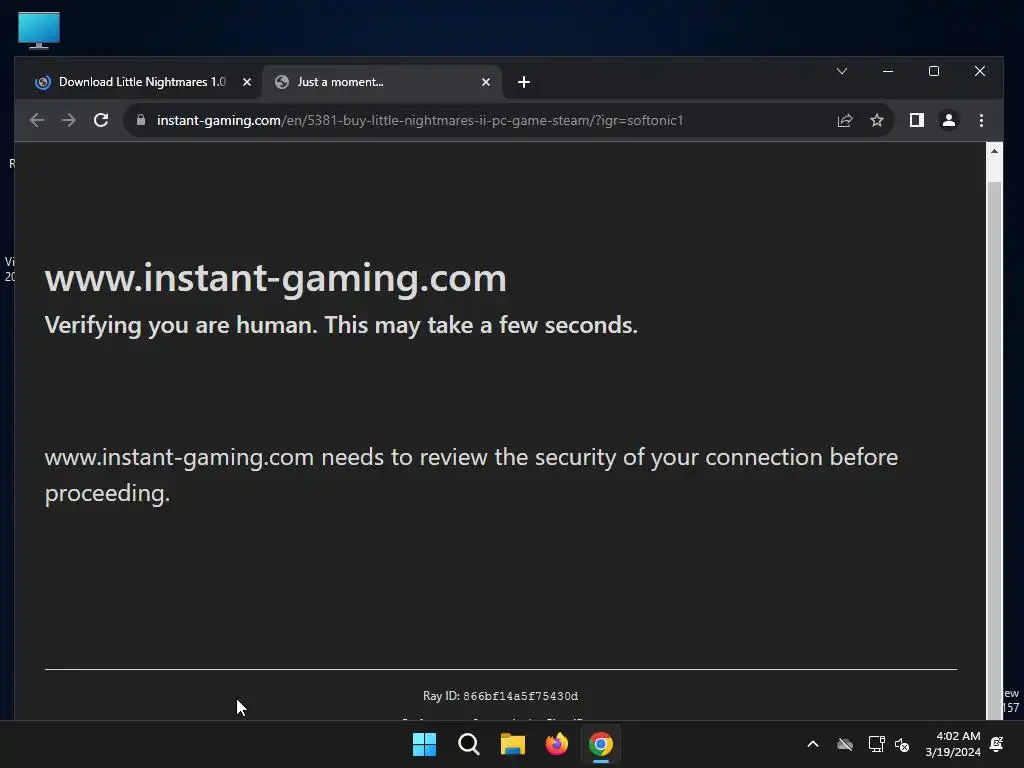Click 'Verifying you are human' text
1024x768 pixels.
point(341,325)
